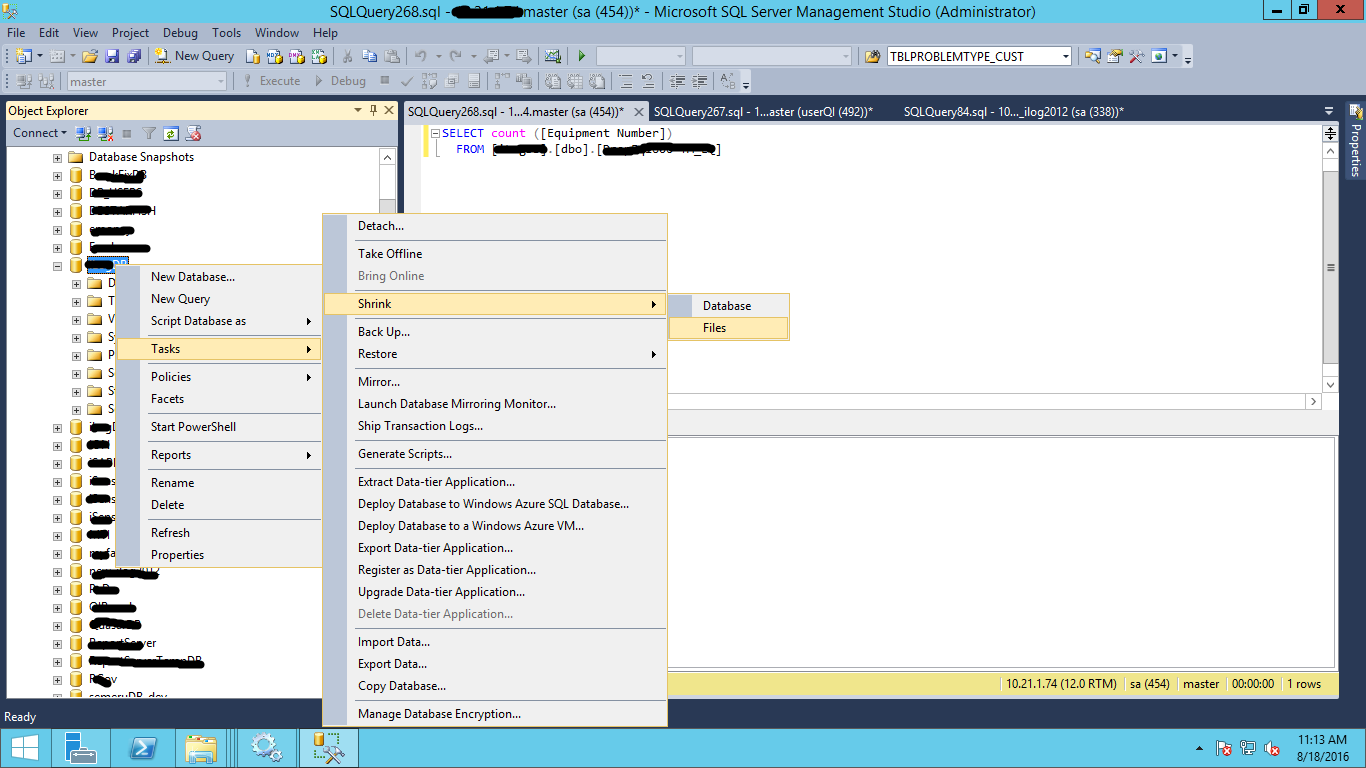Open the TBLPROBLEMTYPE_CUST find combo box
Image resolution: width=1366 pixels, height=768 pixels.
979,56
